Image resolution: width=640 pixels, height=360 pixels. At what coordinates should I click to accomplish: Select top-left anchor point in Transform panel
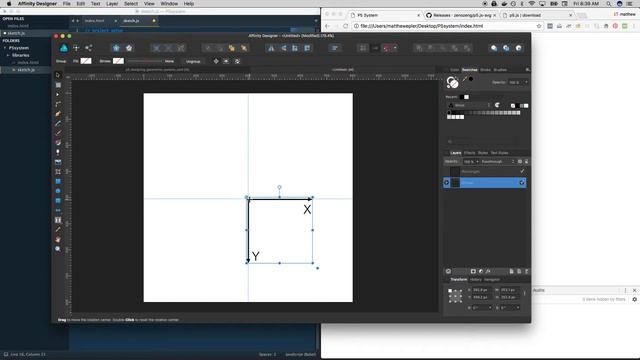click(x=450, y=290)
